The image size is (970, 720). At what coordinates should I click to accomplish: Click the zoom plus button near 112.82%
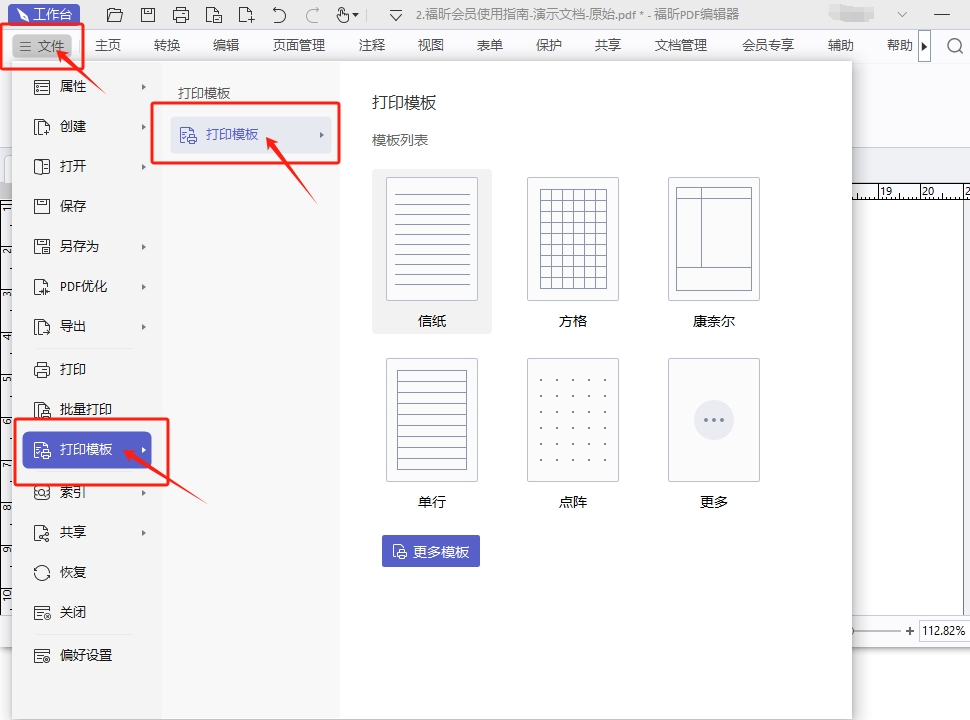(x=909, y=631)
